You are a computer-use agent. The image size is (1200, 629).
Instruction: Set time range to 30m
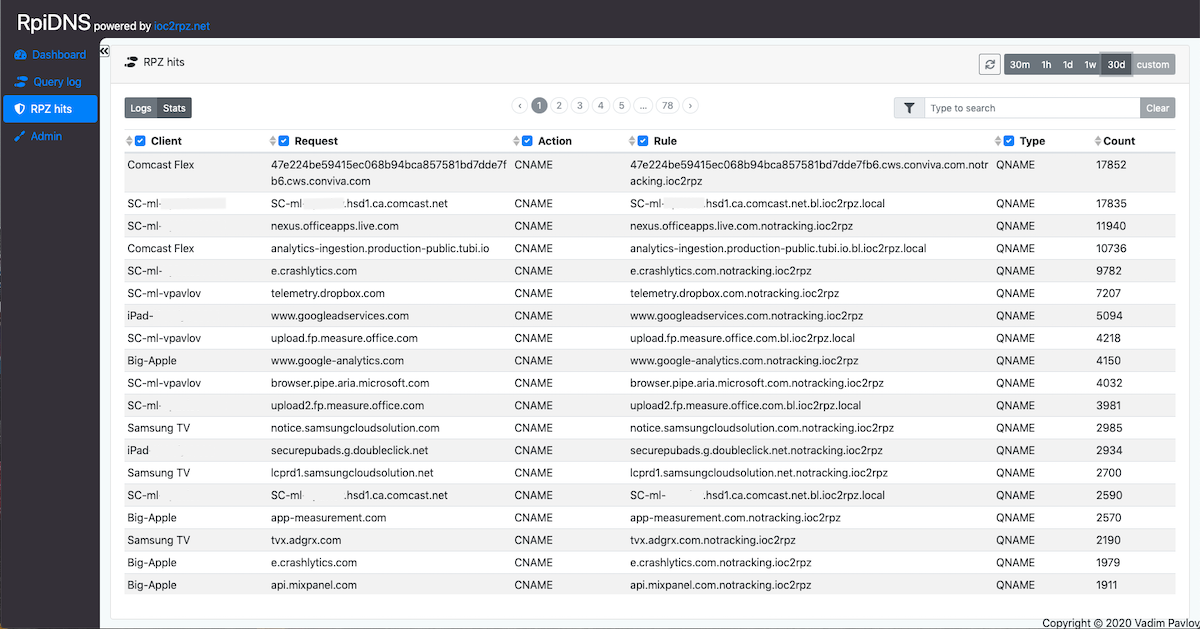point(1020,64)
